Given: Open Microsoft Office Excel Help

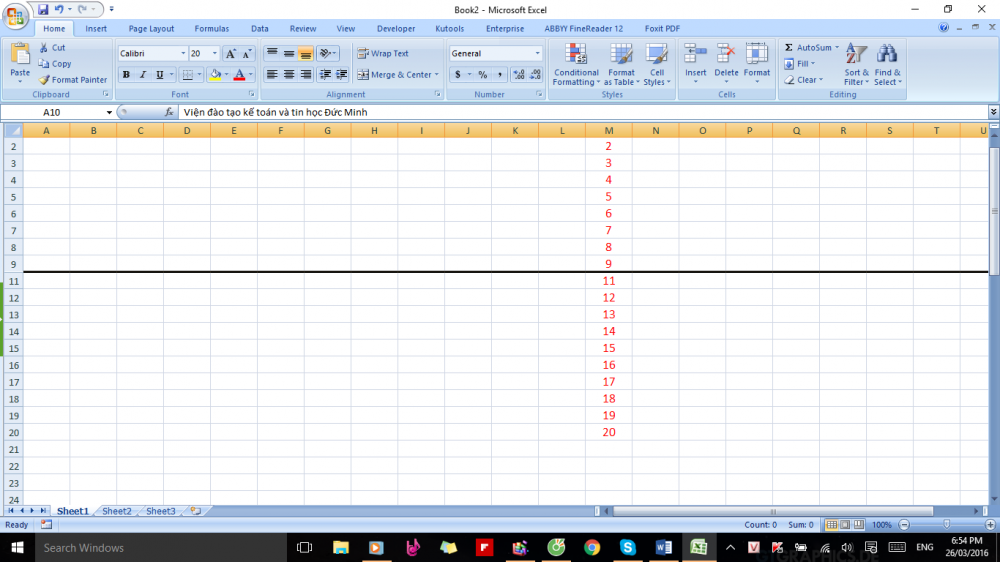Looking at the screenshot, I should [943, 27].
